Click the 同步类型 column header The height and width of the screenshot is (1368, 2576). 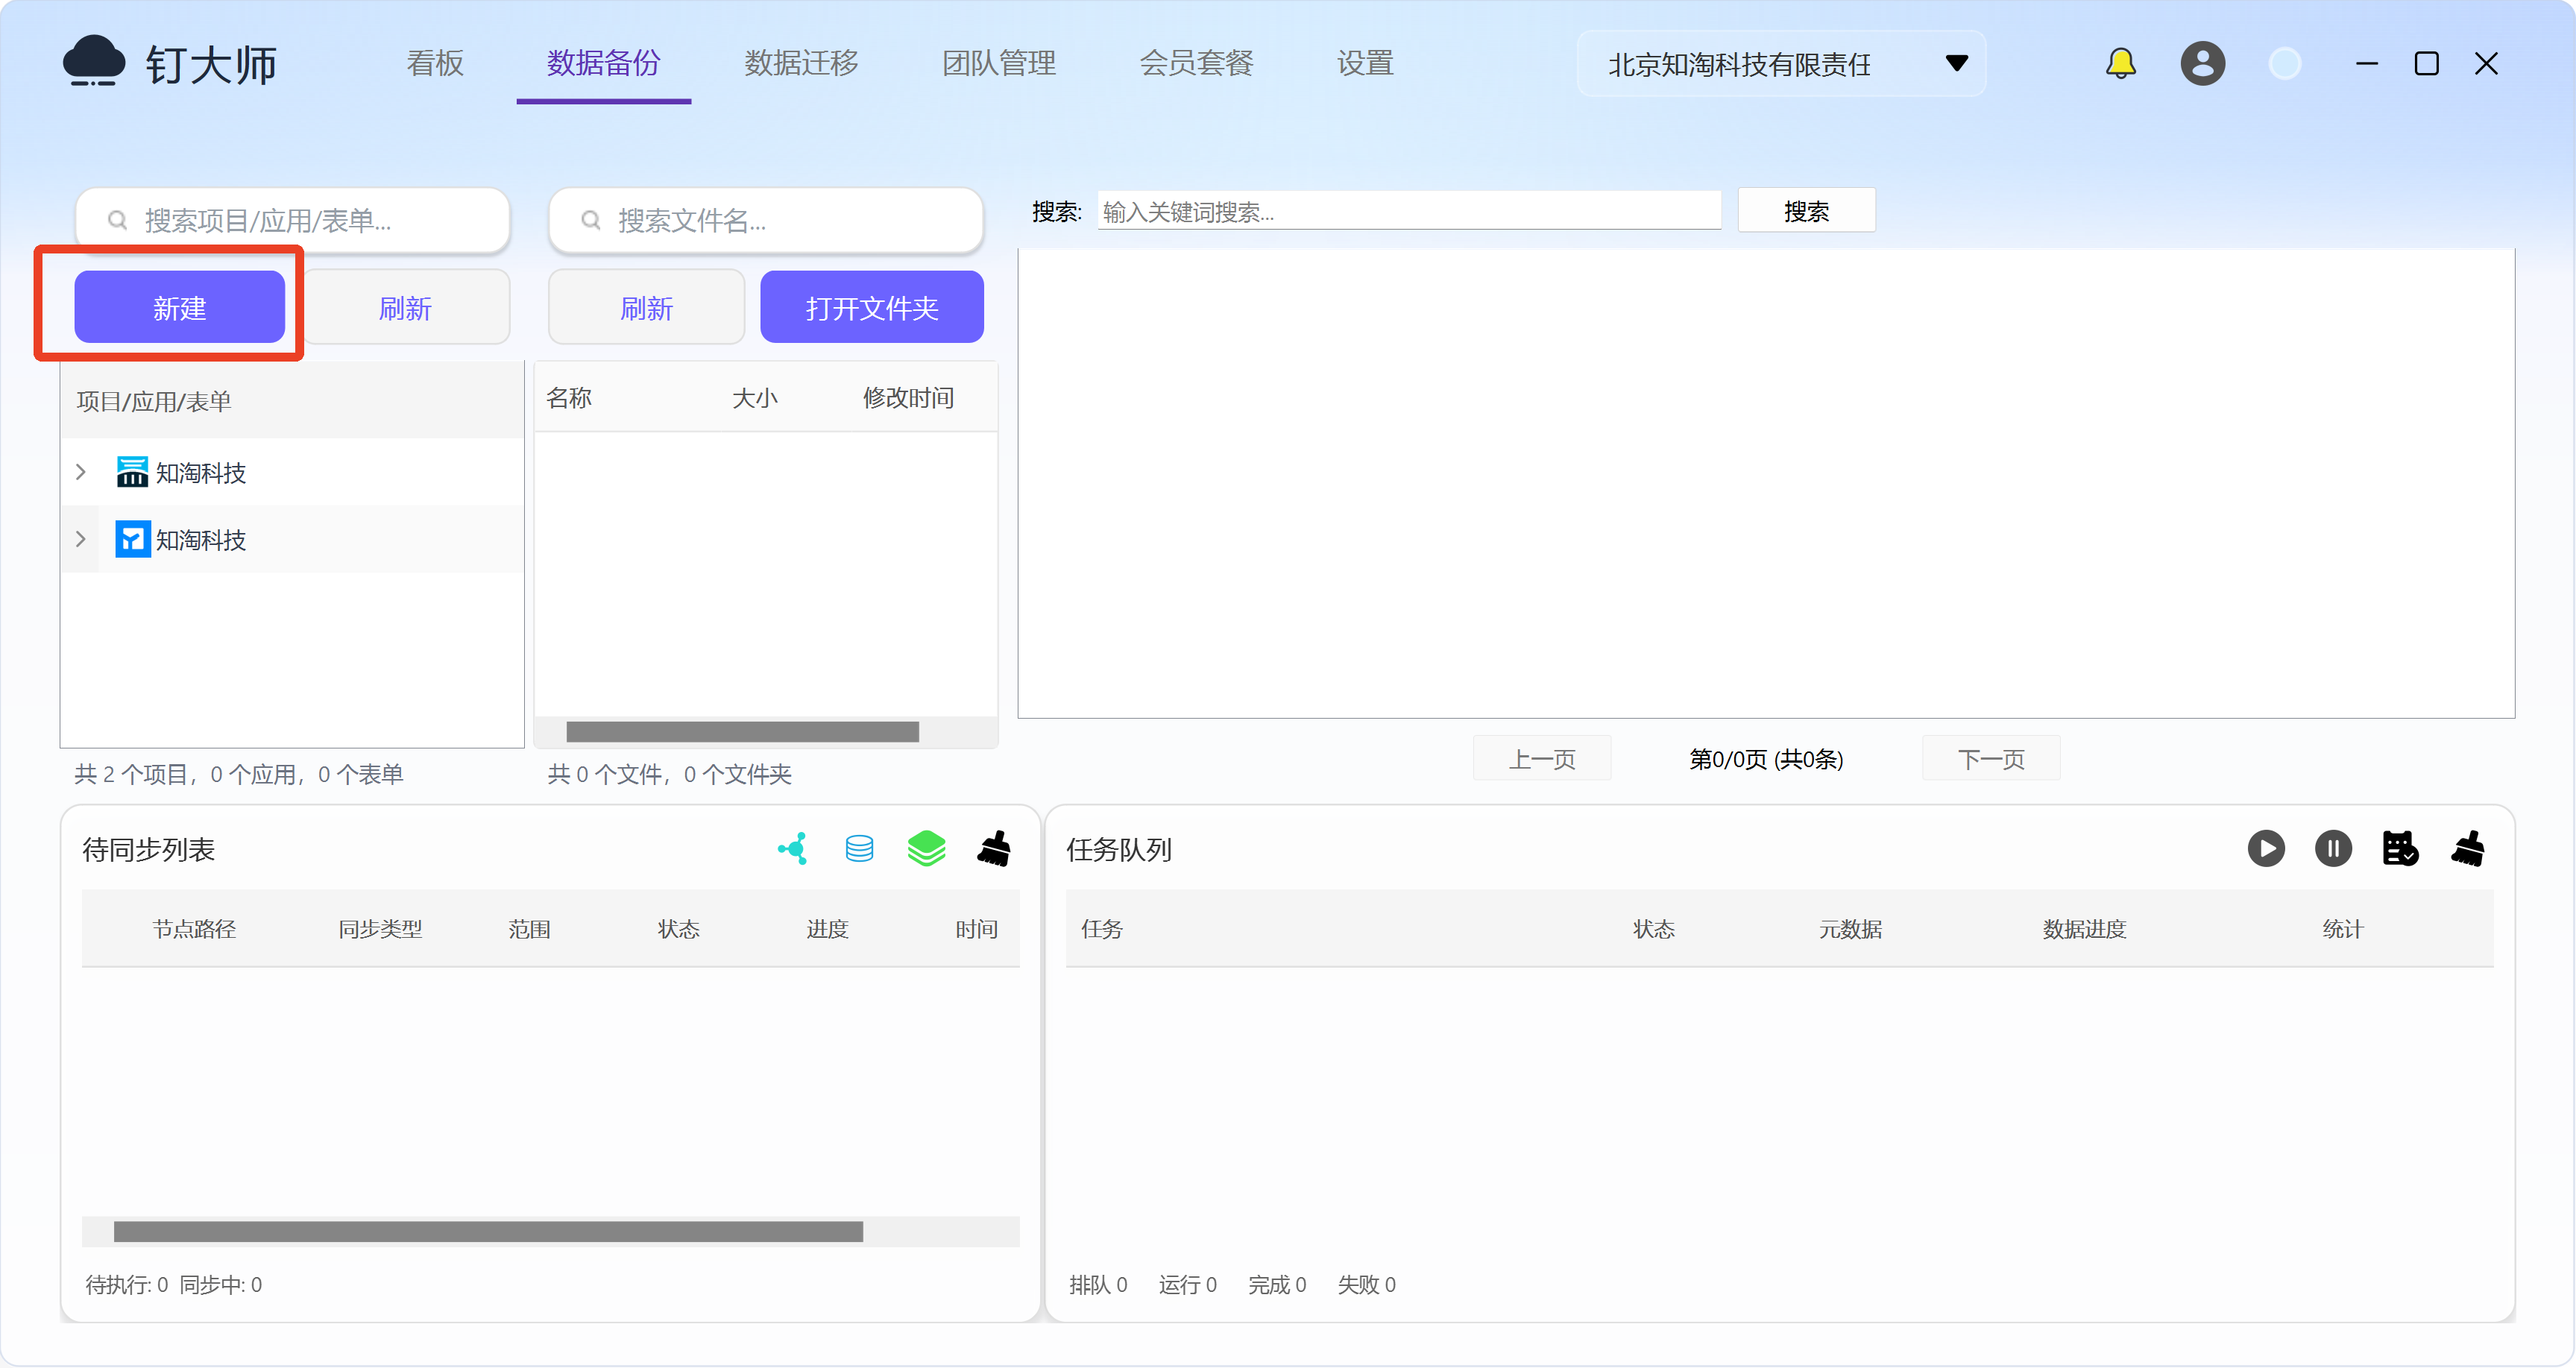tap(380, 928)
